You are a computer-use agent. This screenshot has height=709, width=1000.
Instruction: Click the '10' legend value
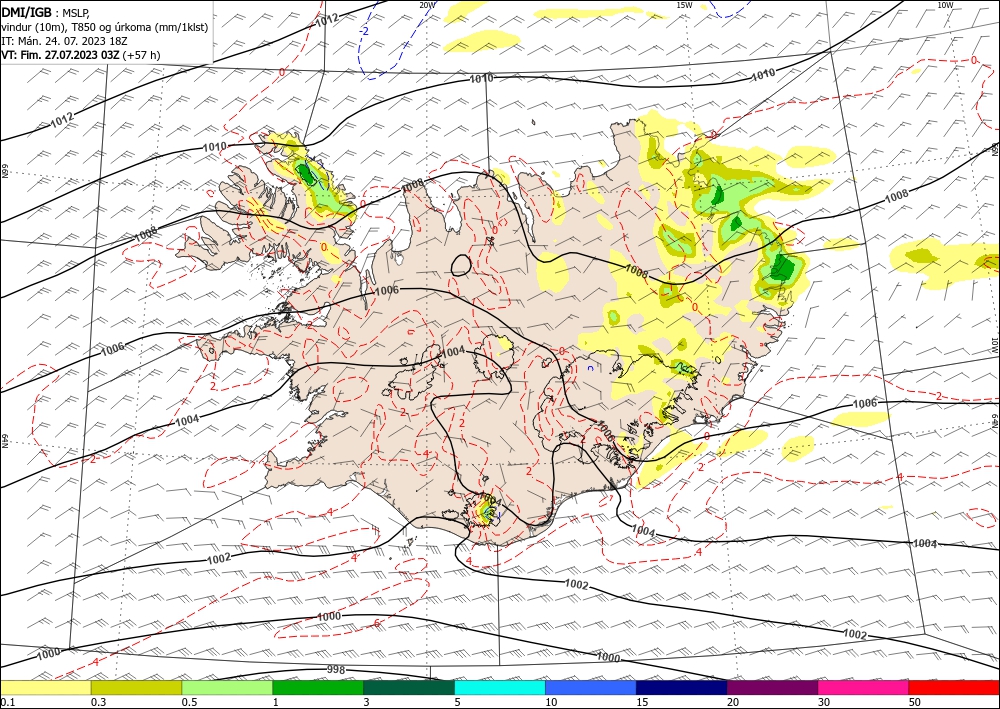pos(551,702)
